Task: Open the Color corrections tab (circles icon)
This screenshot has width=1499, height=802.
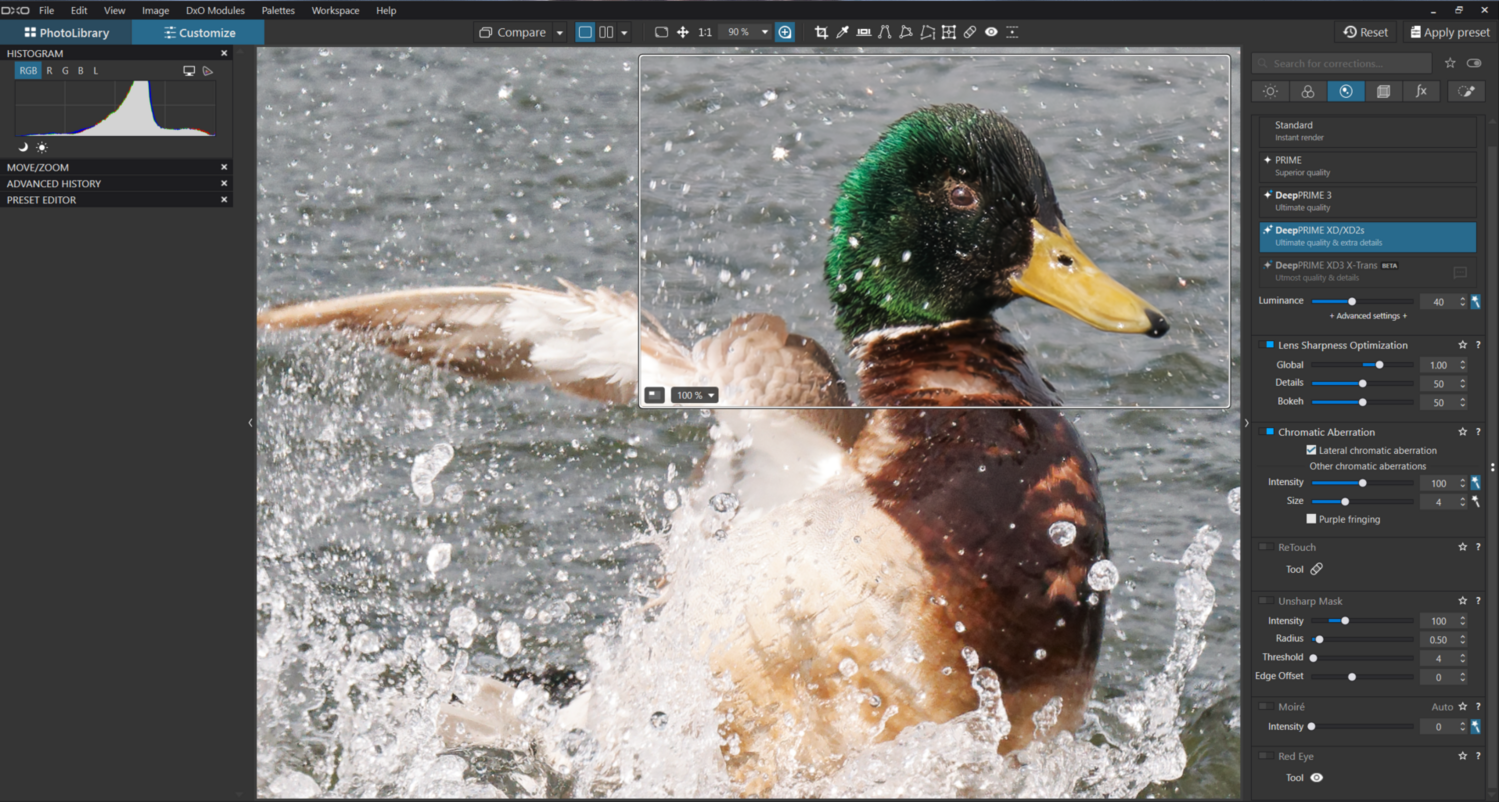Action: click(x=1308, y=91)
